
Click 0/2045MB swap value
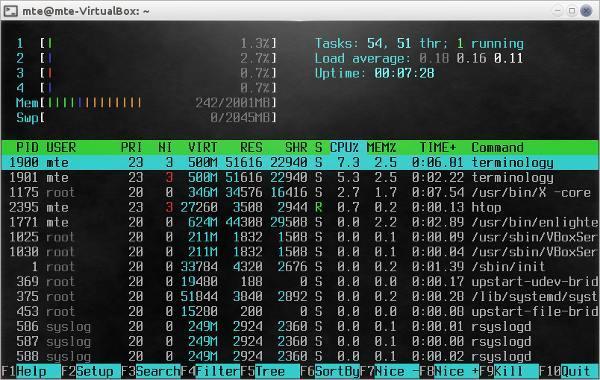(x=240, y=117)
